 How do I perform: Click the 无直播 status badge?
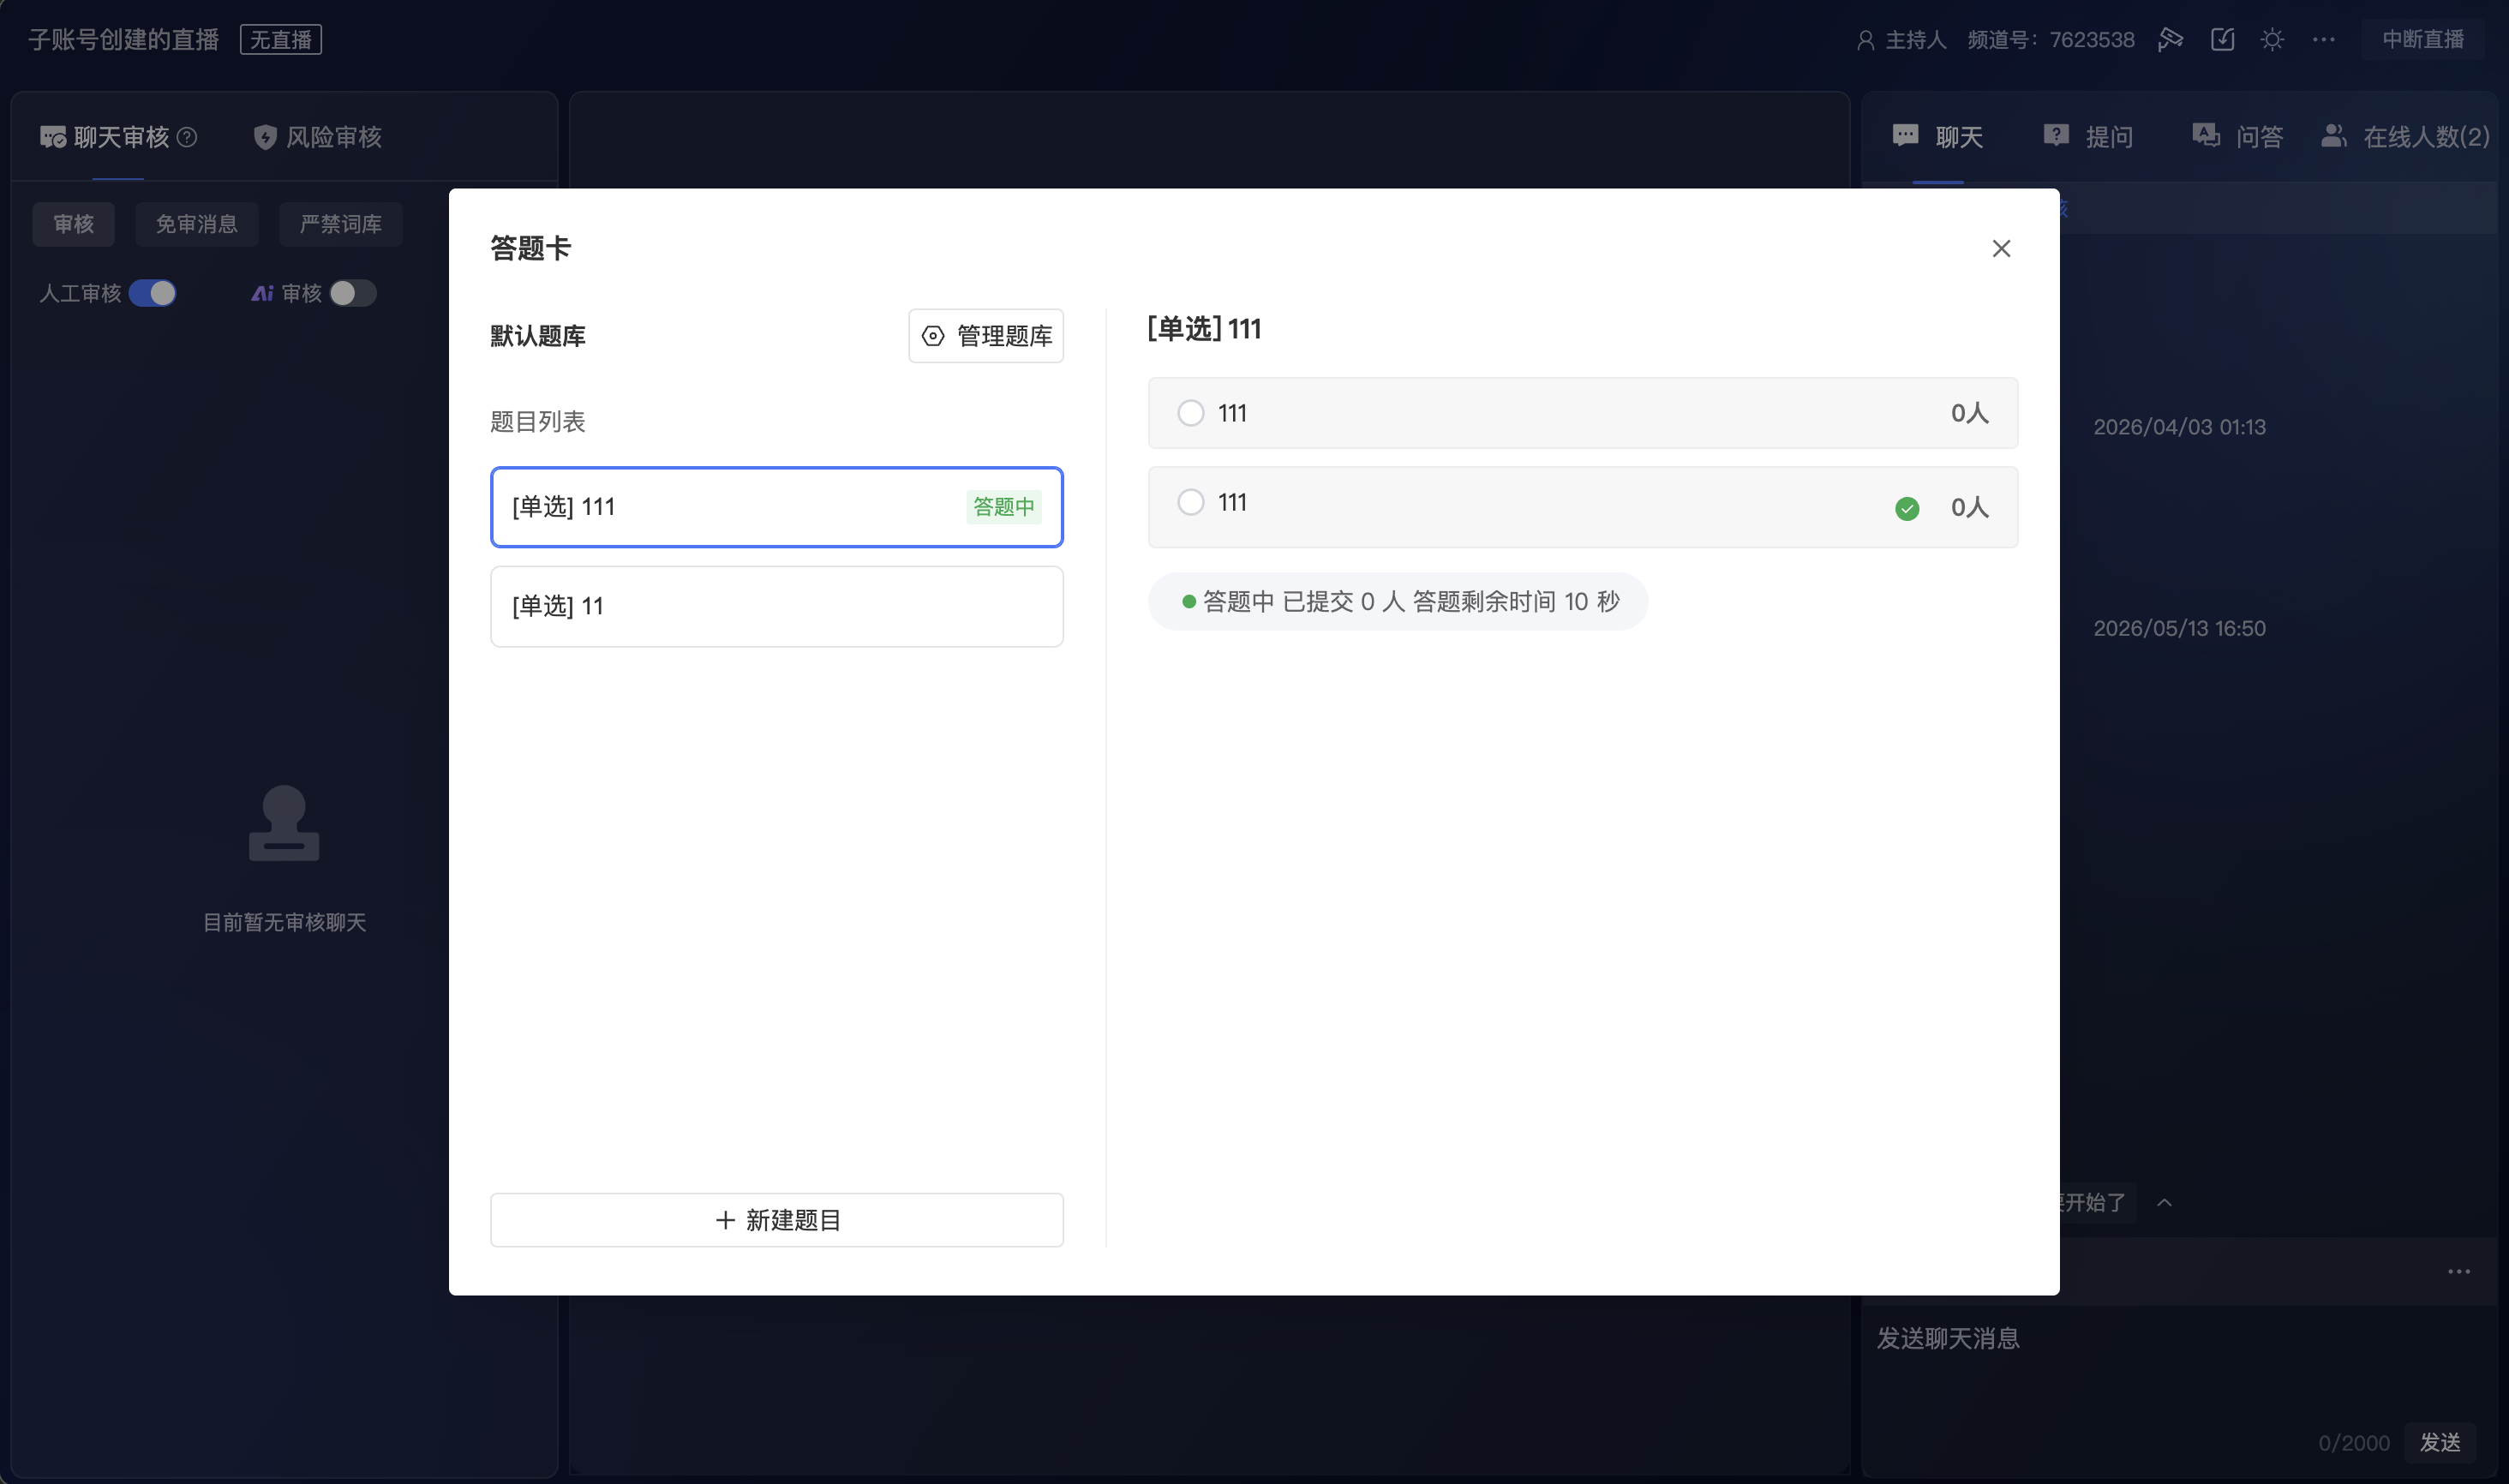click(x=281, y=40)
